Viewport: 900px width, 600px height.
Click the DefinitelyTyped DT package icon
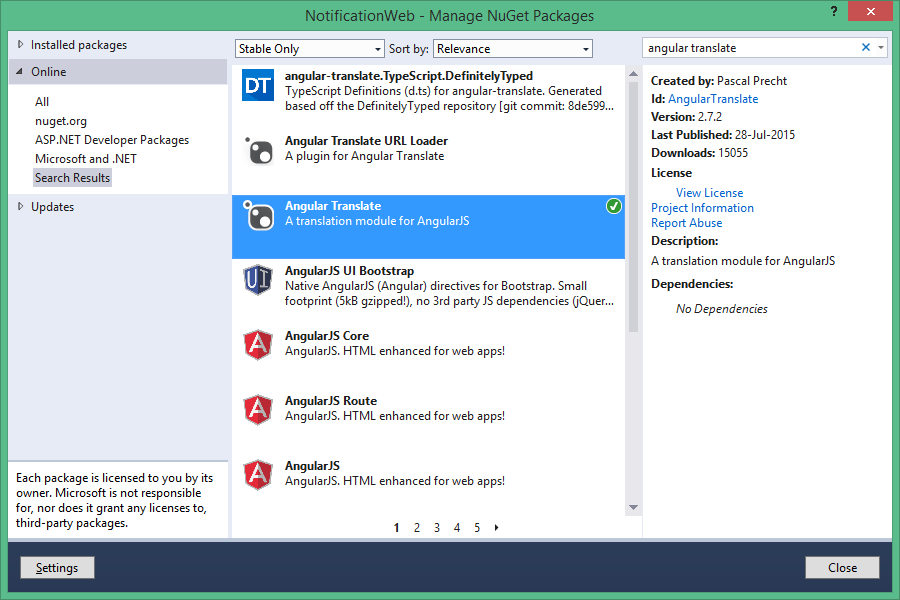tap(259, 87)
